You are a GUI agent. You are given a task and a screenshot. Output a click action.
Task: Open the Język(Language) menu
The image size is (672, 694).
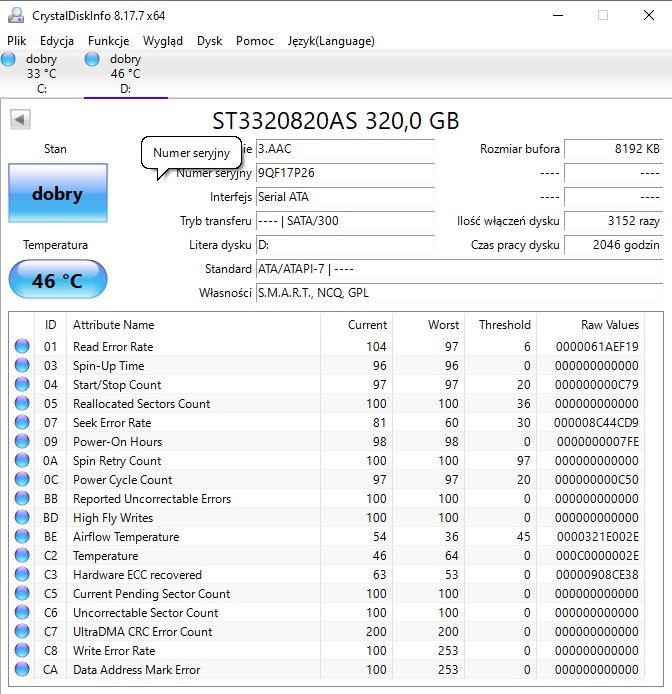pos(331,41)
